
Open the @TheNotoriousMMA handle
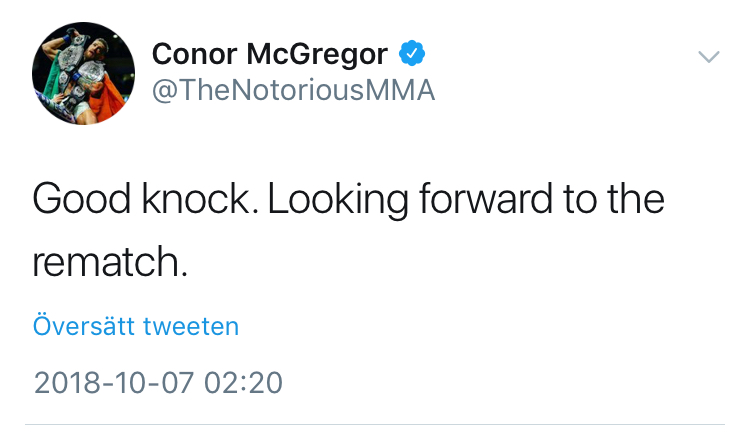(x=293, y=90)
